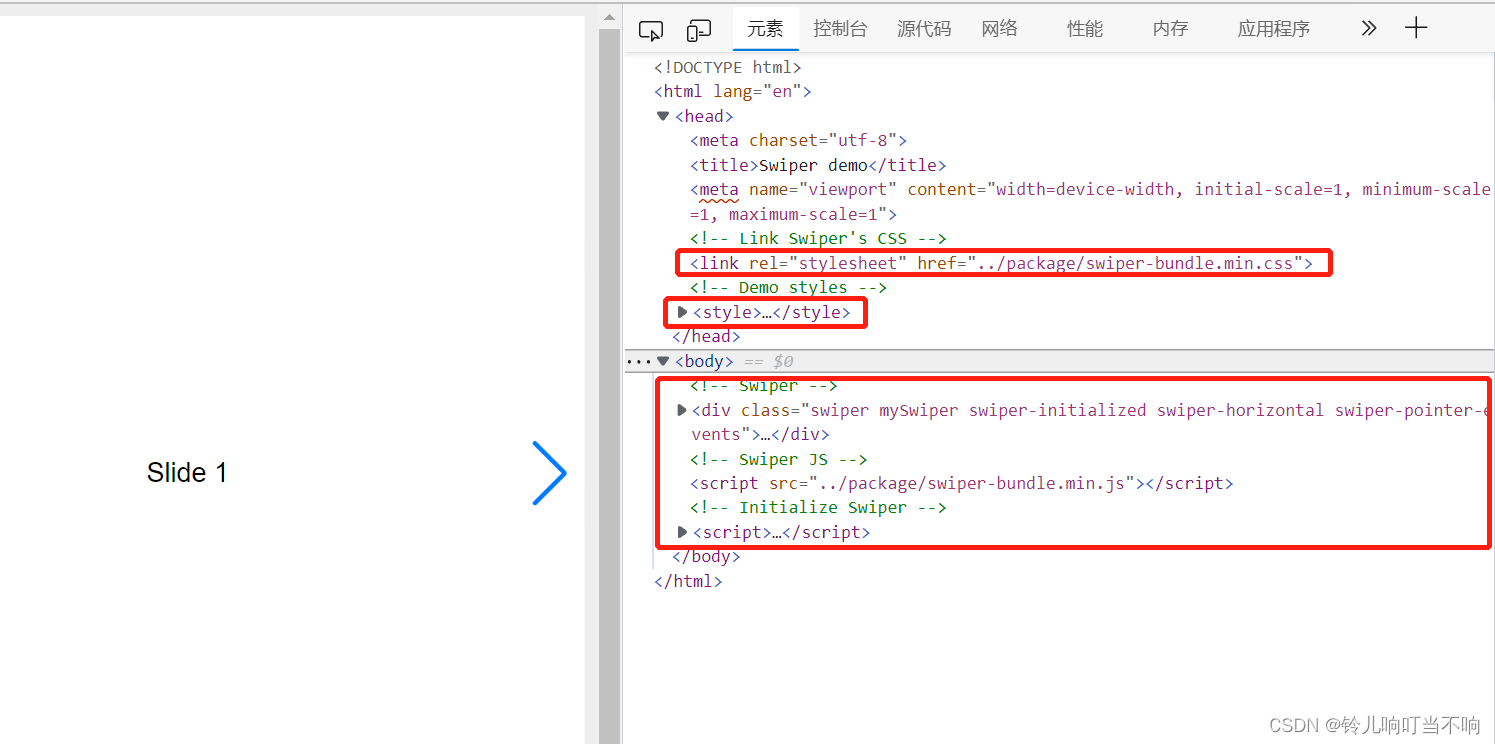Select the Initialize Swiper comment
Viewport: 1495px width, 744px height.
click(x=818, y=507)
